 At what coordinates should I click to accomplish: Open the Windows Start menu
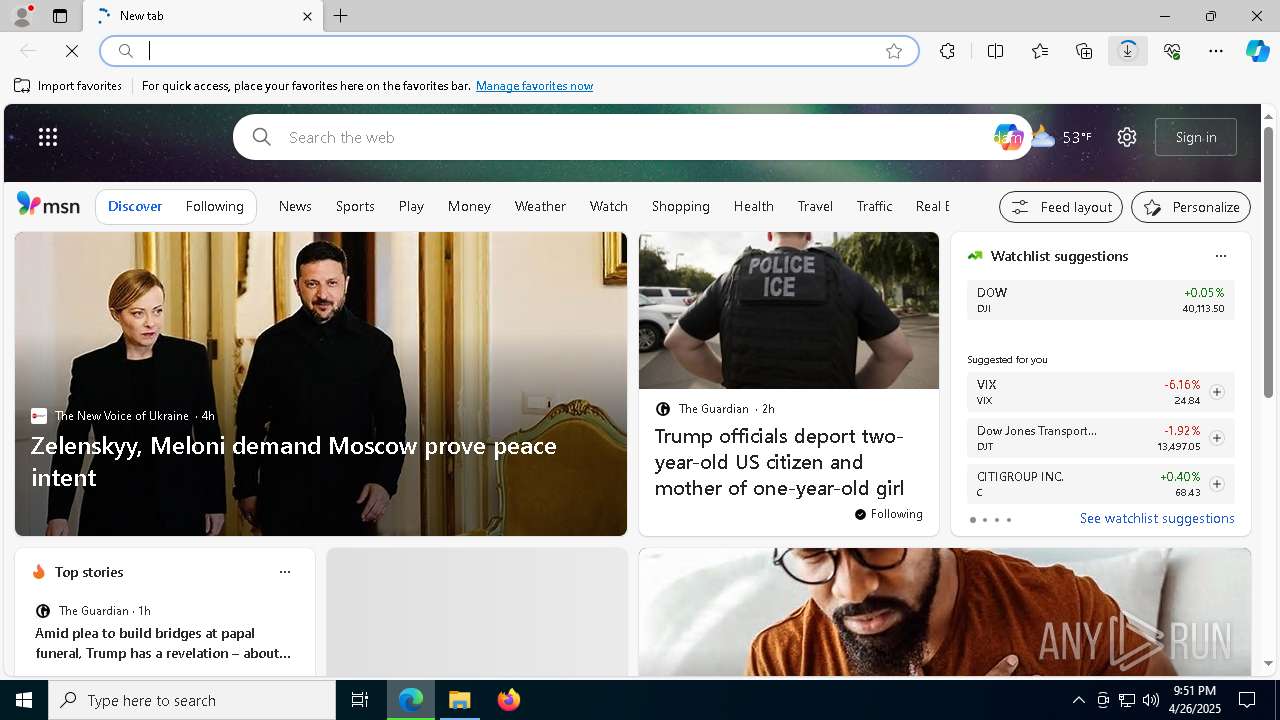point(24,700)
